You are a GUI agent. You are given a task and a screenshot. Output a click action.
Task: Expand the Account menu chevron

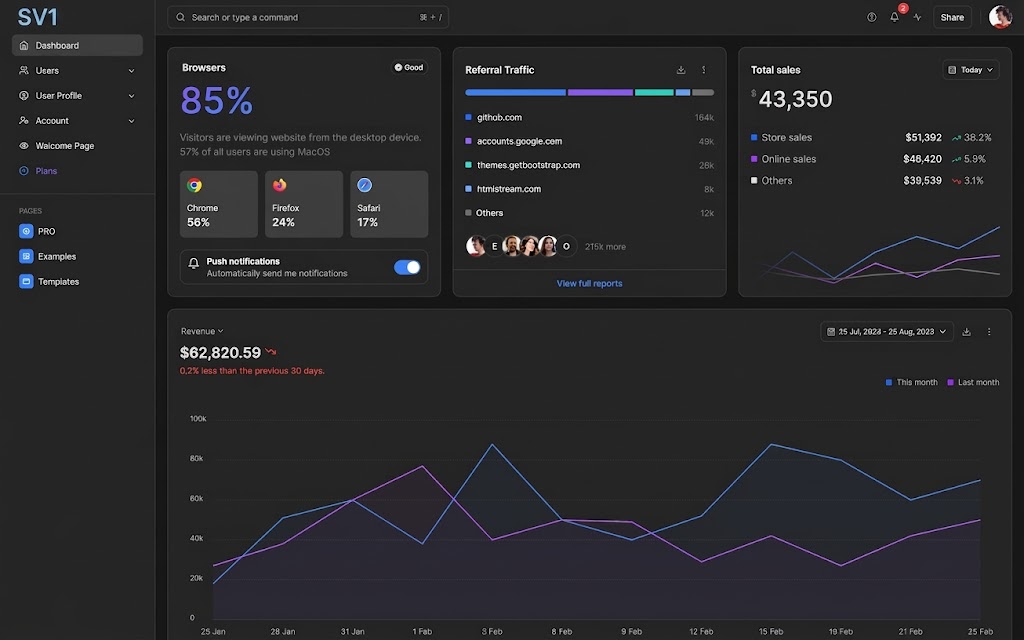tap(131, 121)
